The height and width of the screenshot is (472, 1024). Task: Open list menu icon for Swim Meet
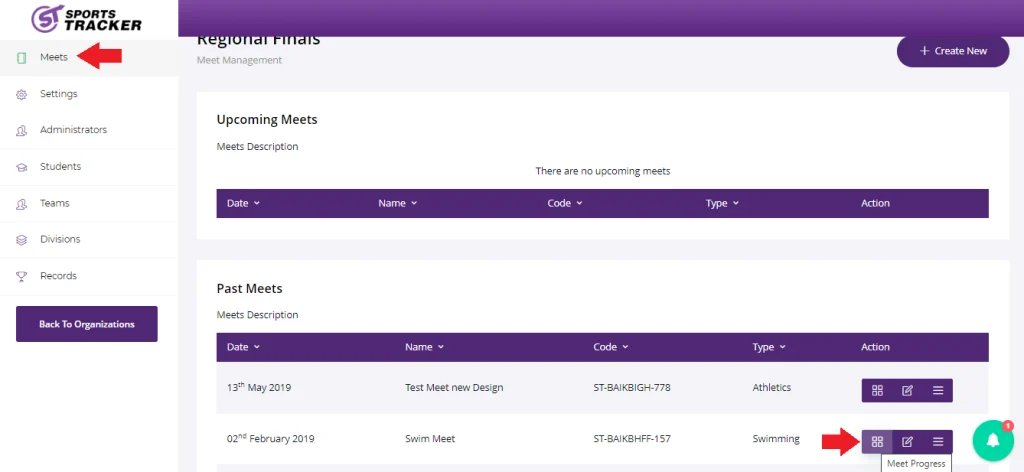(x=938, y=441)
